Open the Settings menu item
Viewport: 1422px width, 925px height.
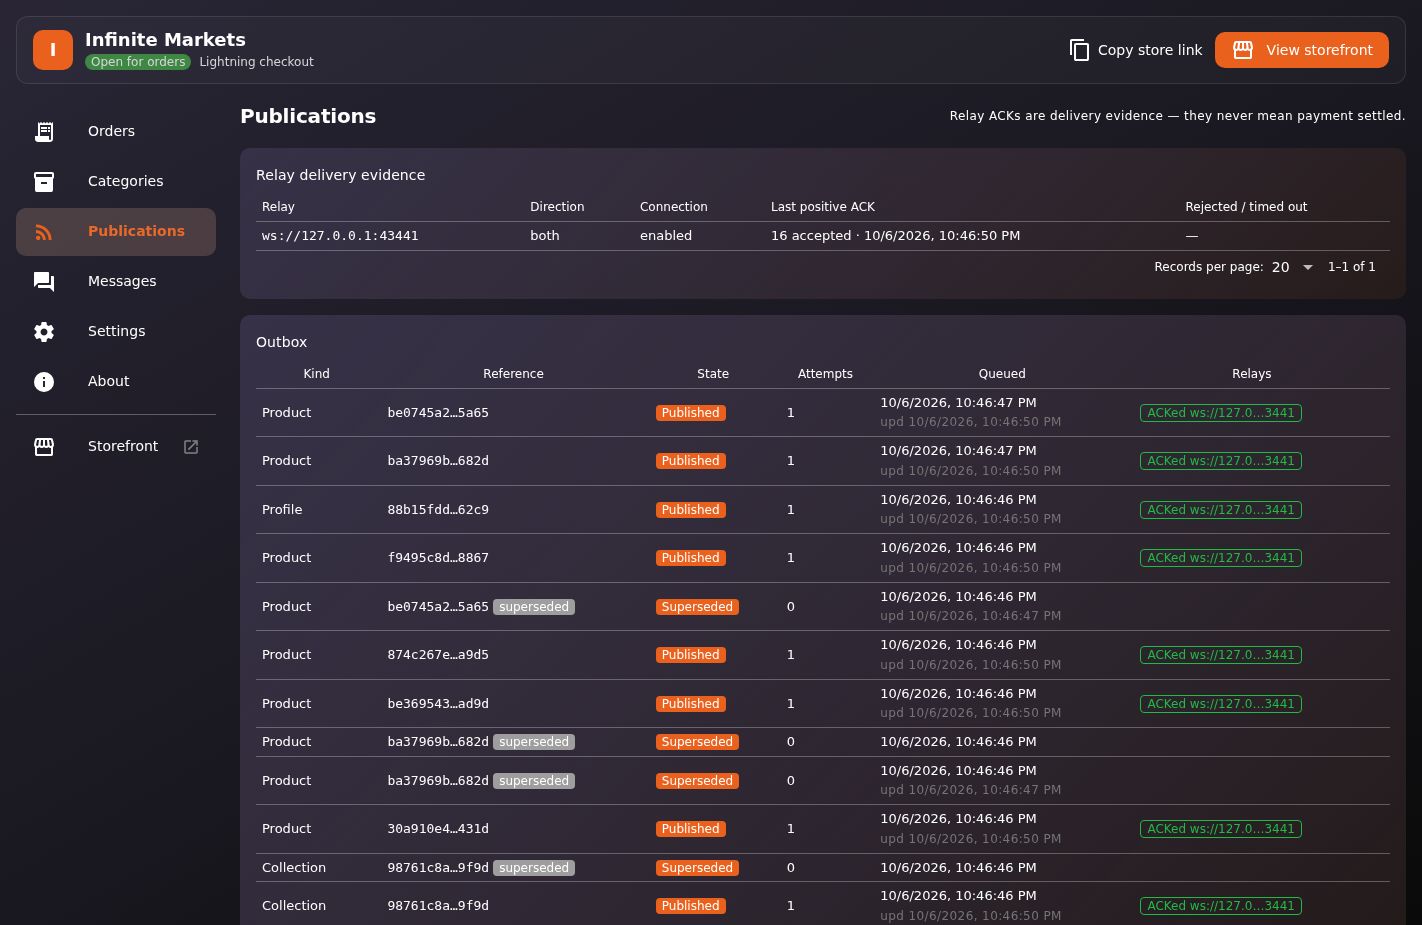tap(116, 331)
